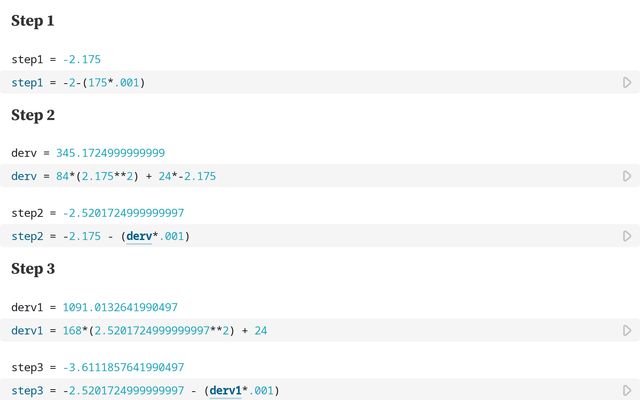Select the step1 = -2.175 output

pos(56,60)
